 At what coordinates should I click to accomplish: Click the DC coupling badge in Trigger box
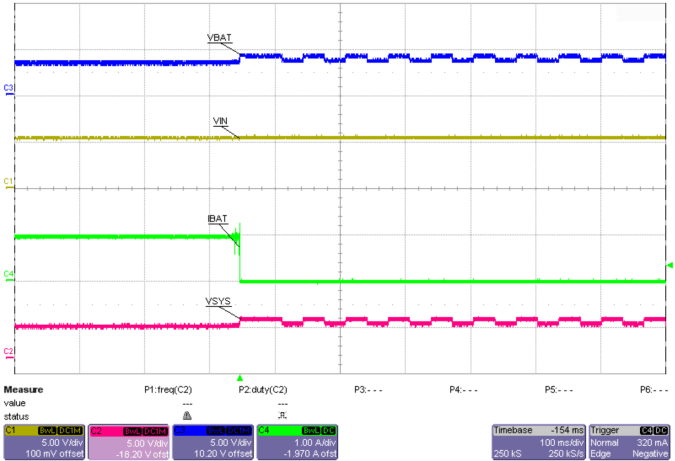661,431
